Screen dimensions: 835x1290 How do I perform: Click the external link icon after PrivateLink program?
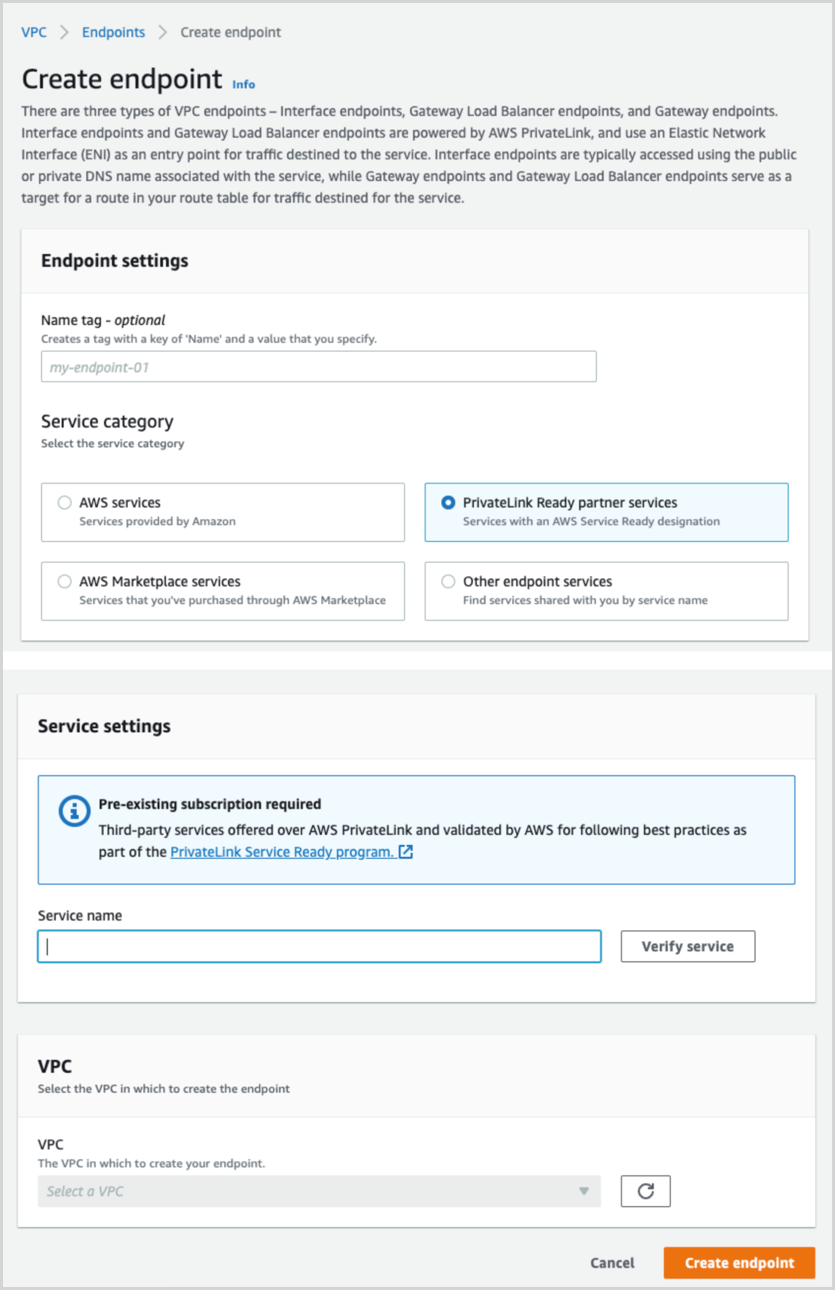coord(406,852)
